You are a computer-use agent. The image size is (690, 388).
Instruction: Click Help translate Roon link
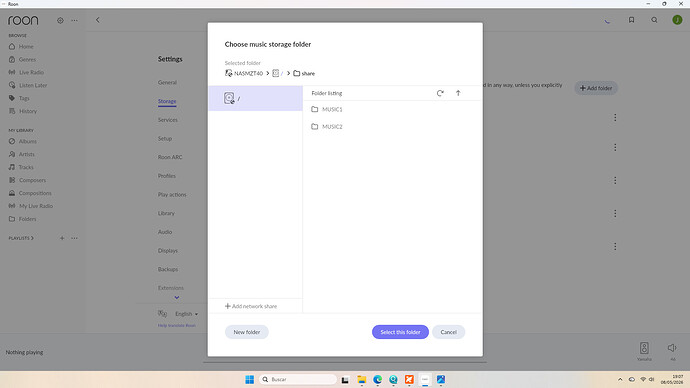coord(176,326)
